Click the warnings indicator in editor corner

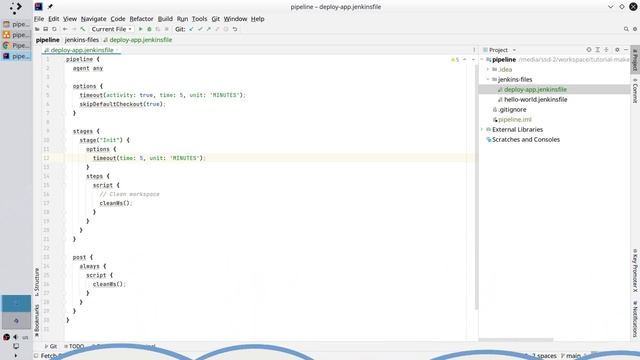point(455,60)
